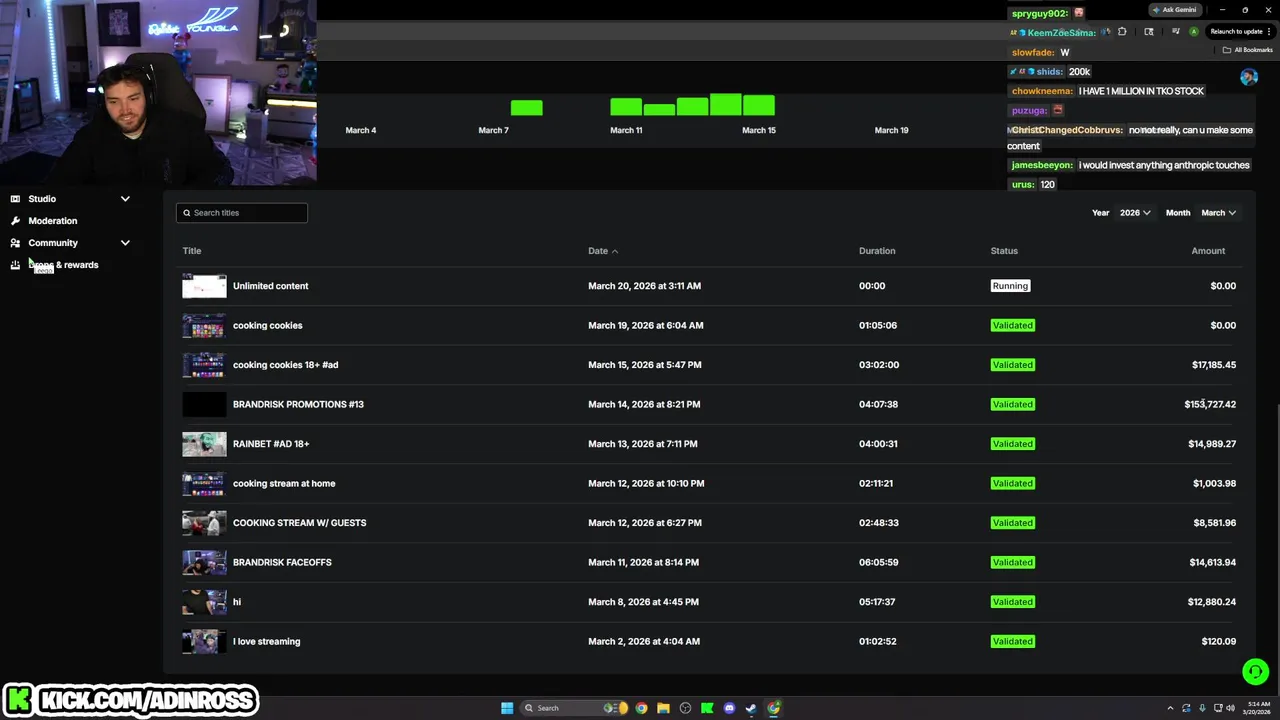
Task: Click the Chrome page search (lens) icon
Action: click(x=1149, y=31)
